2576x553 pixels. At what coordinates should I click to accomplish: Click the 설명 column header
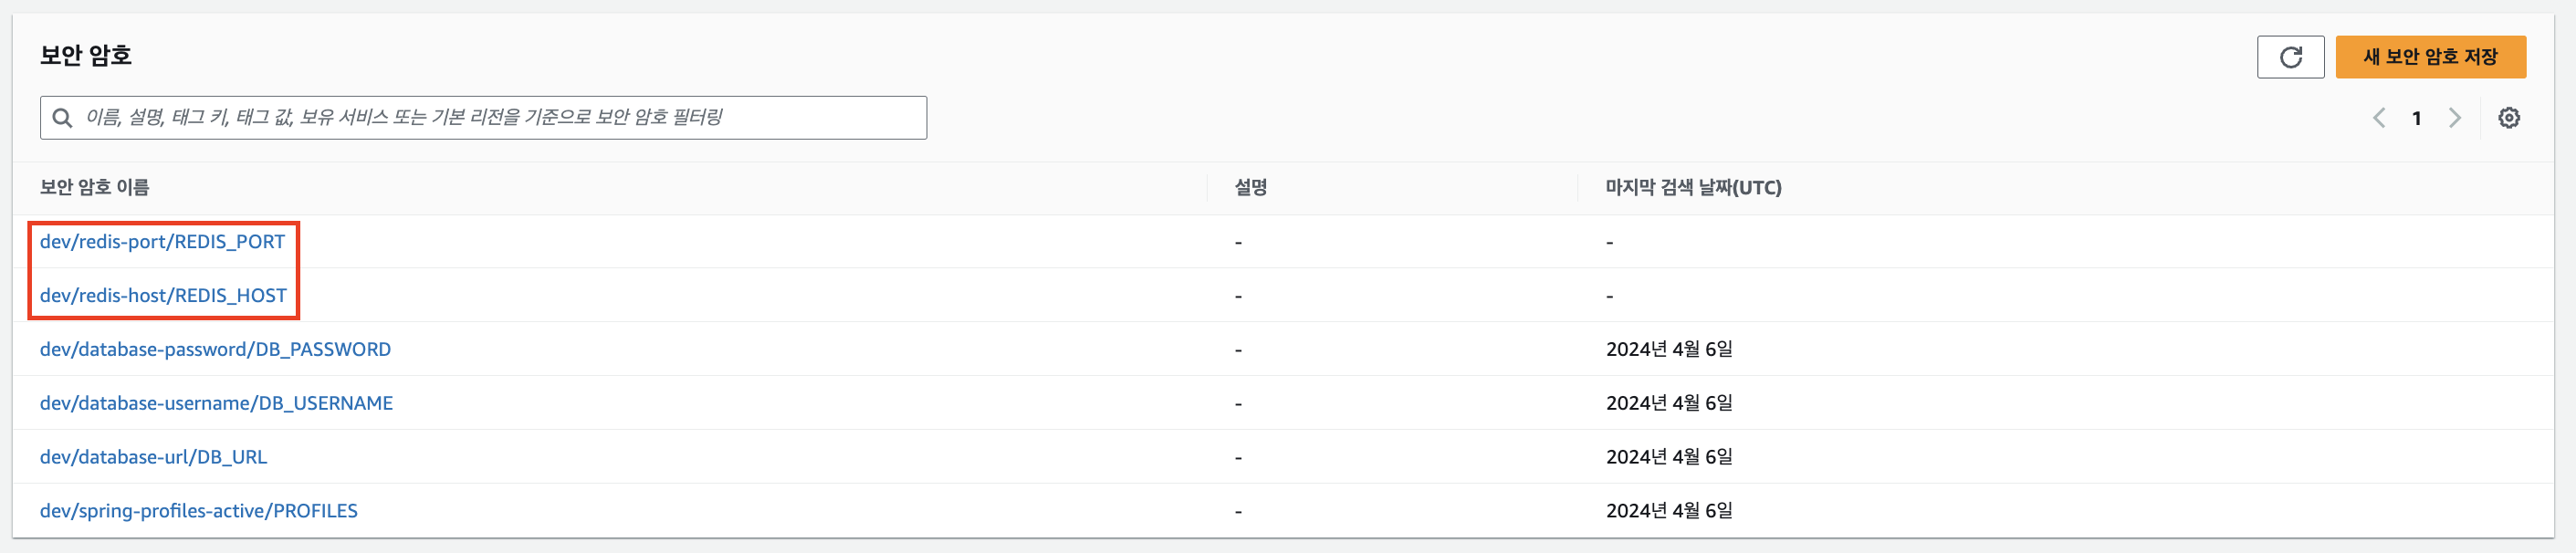click(1250, 188)
